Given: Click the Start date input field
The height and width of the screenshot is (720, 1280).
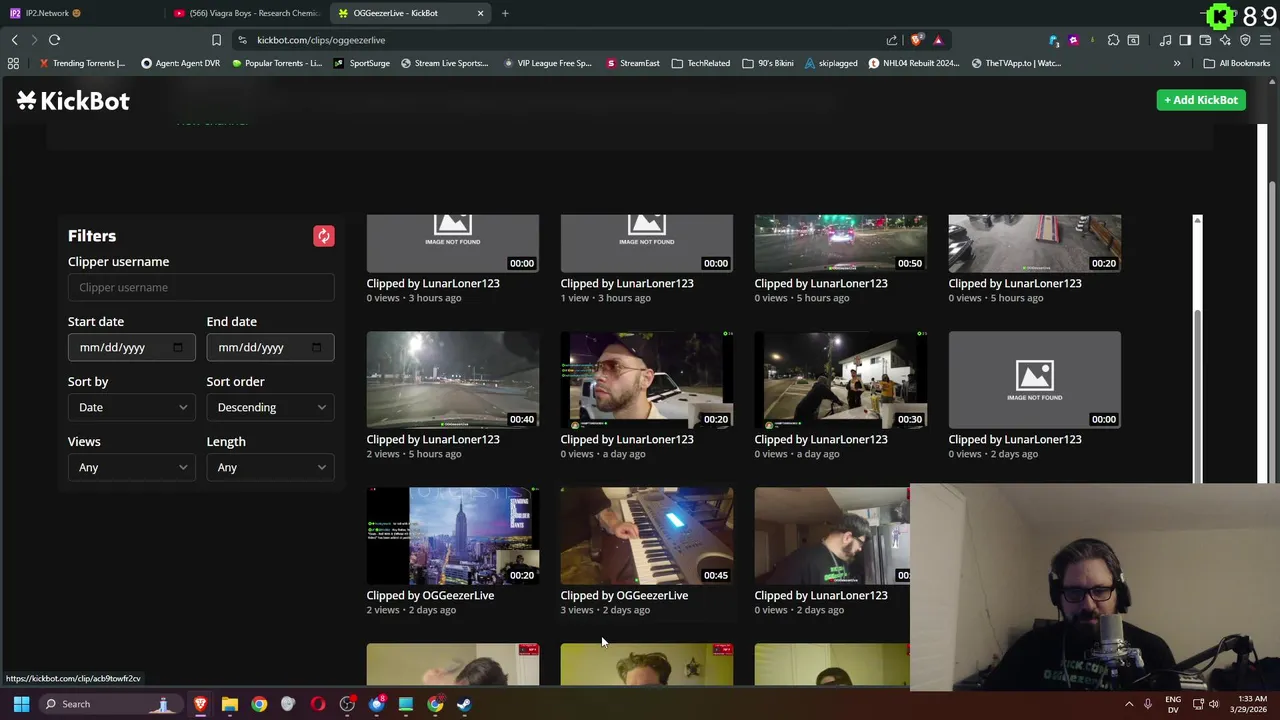Looking at the screenshot, I should [132, 347].
